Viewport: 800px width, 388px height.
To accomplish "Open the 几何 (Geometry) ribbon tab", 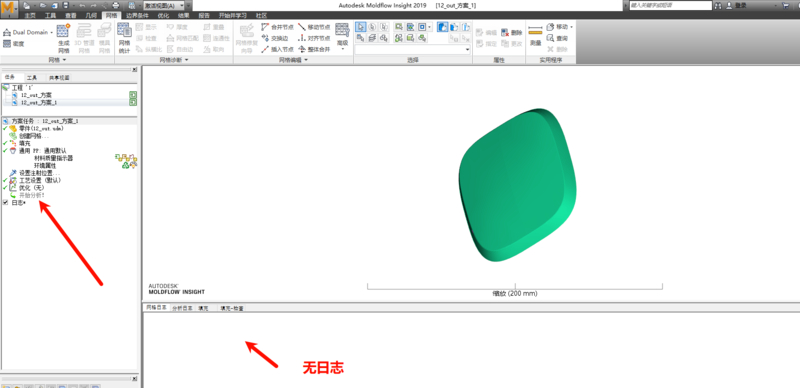I will (x=91, y=16).
